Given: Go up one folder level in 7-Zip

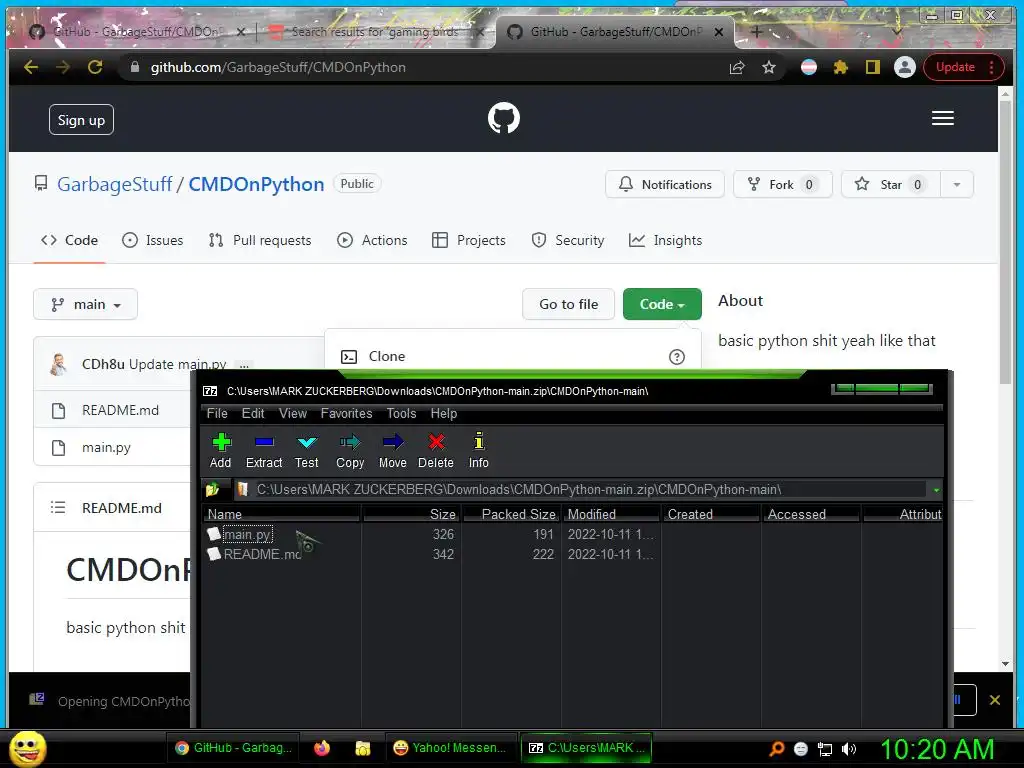Looking at the screenshot, I should pos(212,489).
